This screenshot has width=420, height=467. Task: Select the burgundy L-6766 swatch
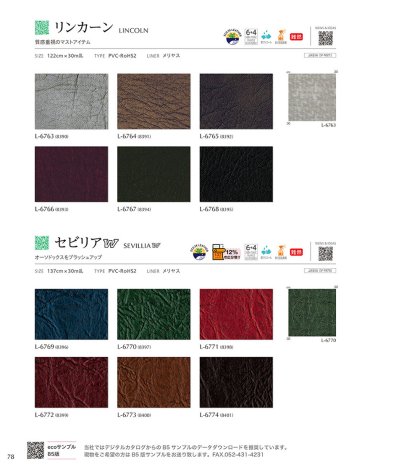point(71,174)
